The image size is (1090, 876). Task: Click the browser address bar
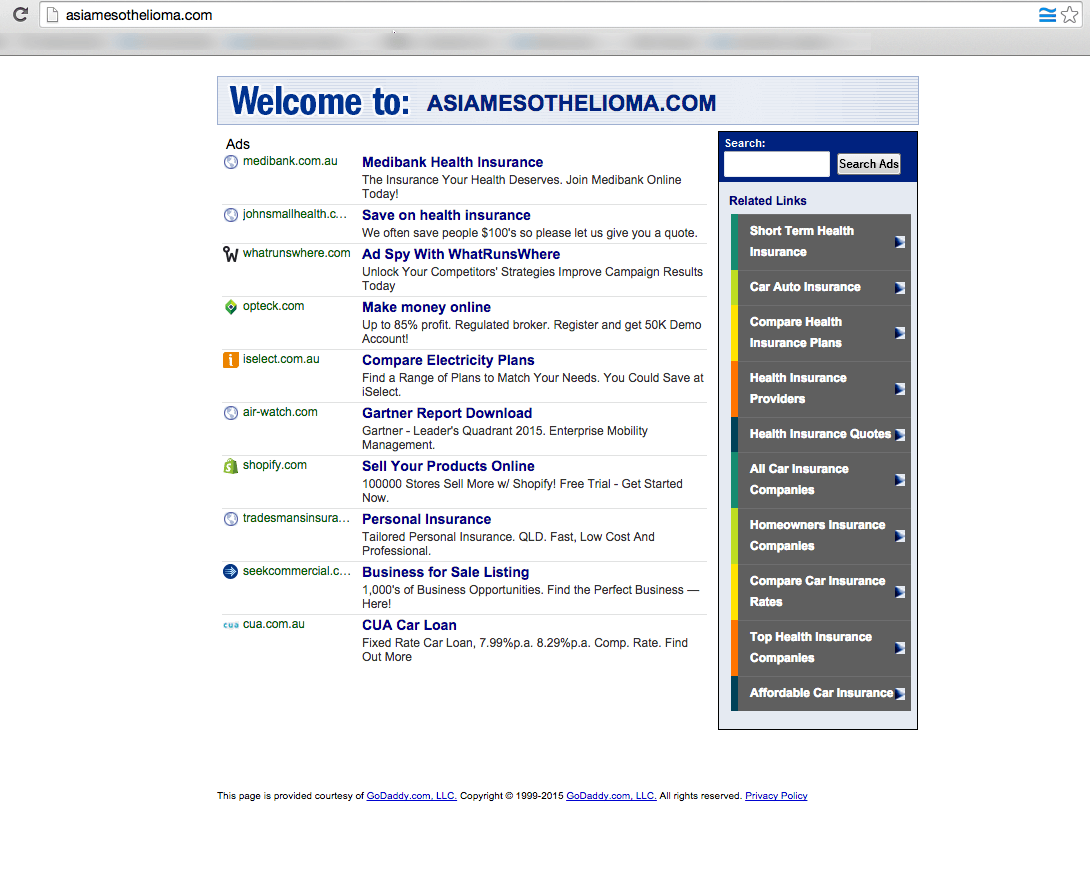click(300, 15)
